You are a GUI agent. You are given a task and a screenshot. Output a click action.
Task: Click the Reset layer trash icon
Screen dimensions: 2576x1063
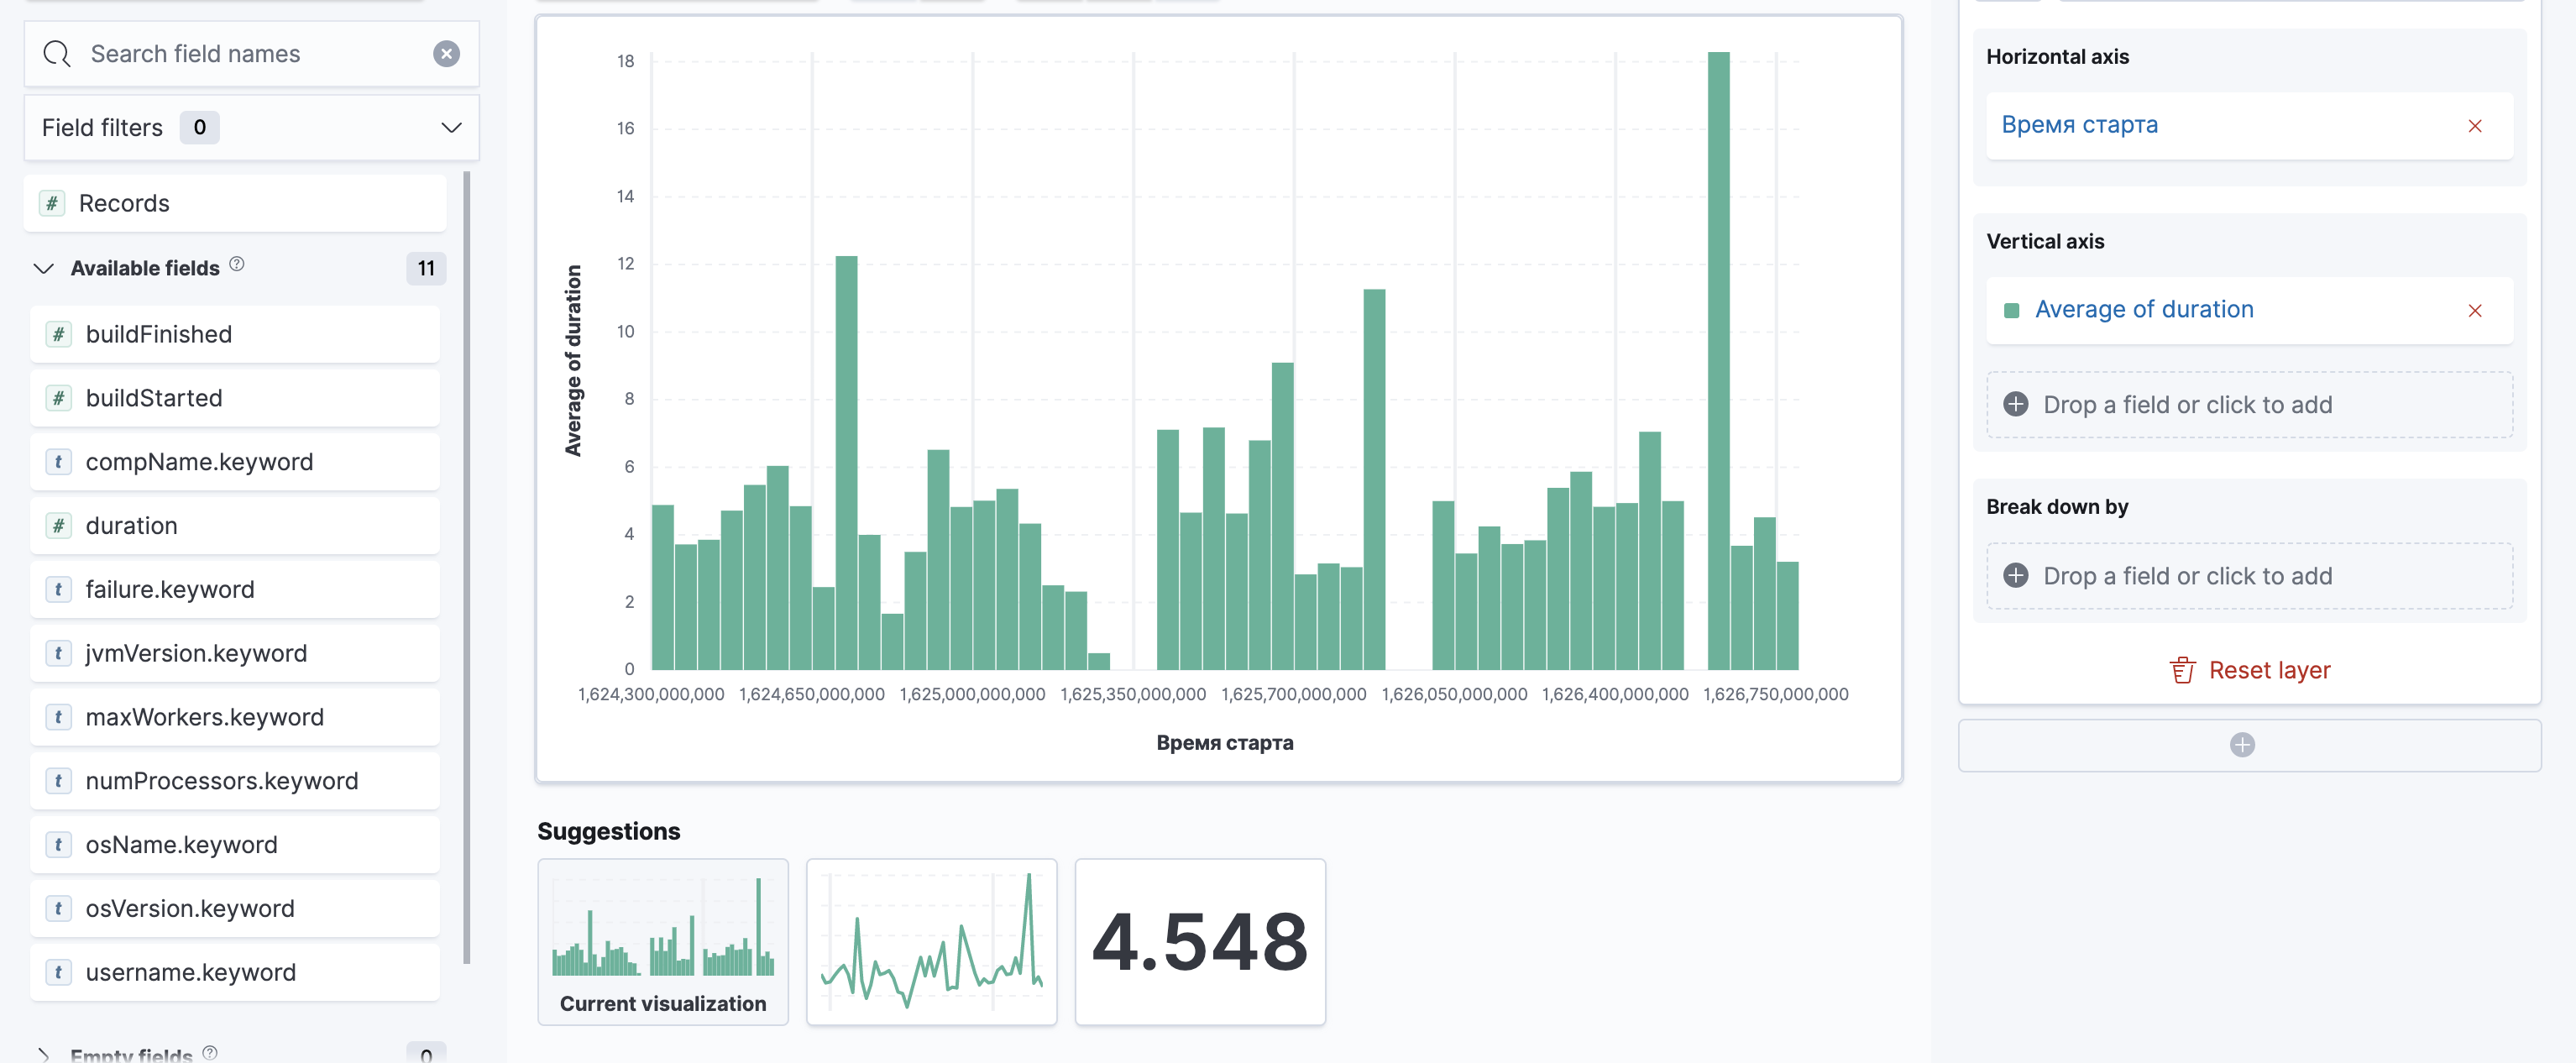click(x=2182, y=670)
